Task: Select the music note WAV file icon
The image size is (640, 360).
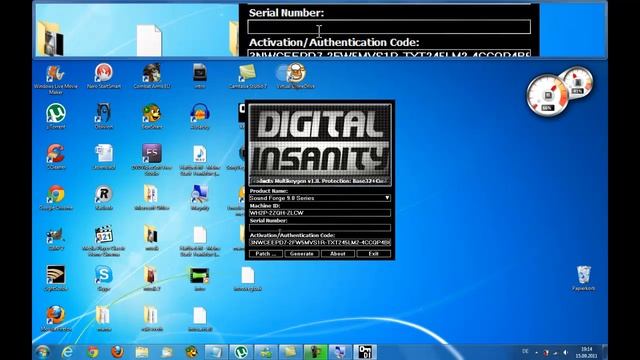Action: (x=200, y=160)
